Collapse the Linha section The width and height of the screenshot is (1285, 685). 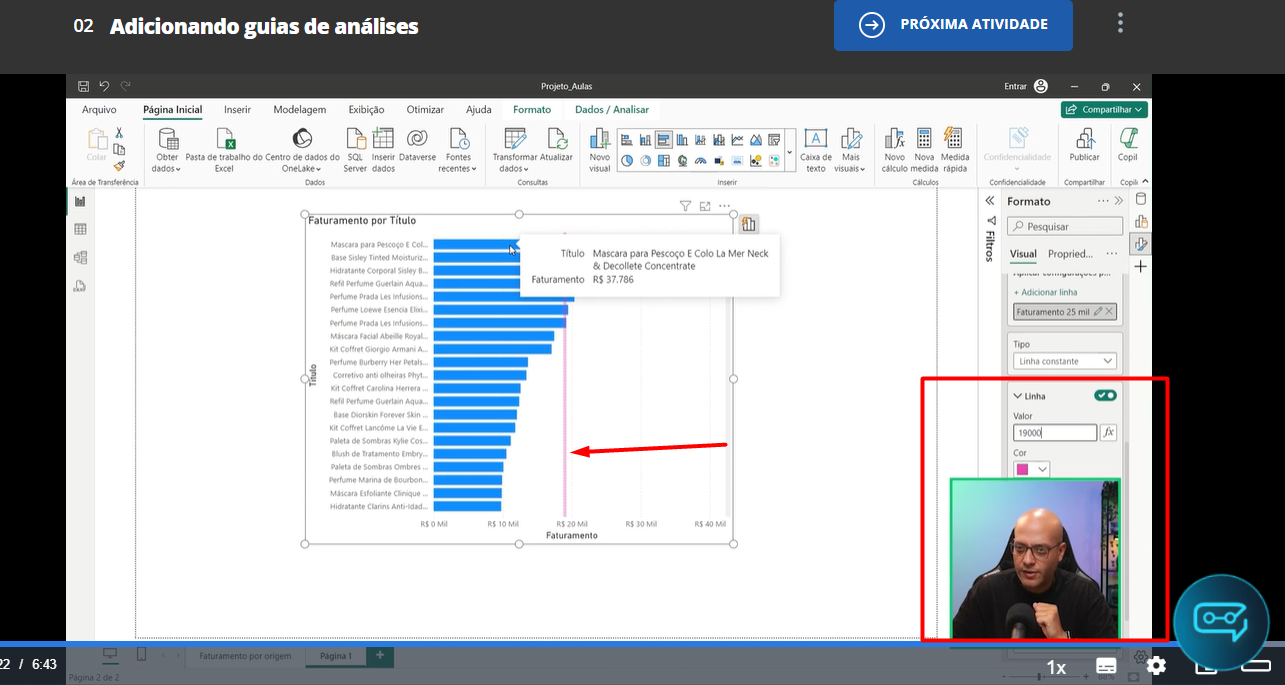pos(1018,397)
